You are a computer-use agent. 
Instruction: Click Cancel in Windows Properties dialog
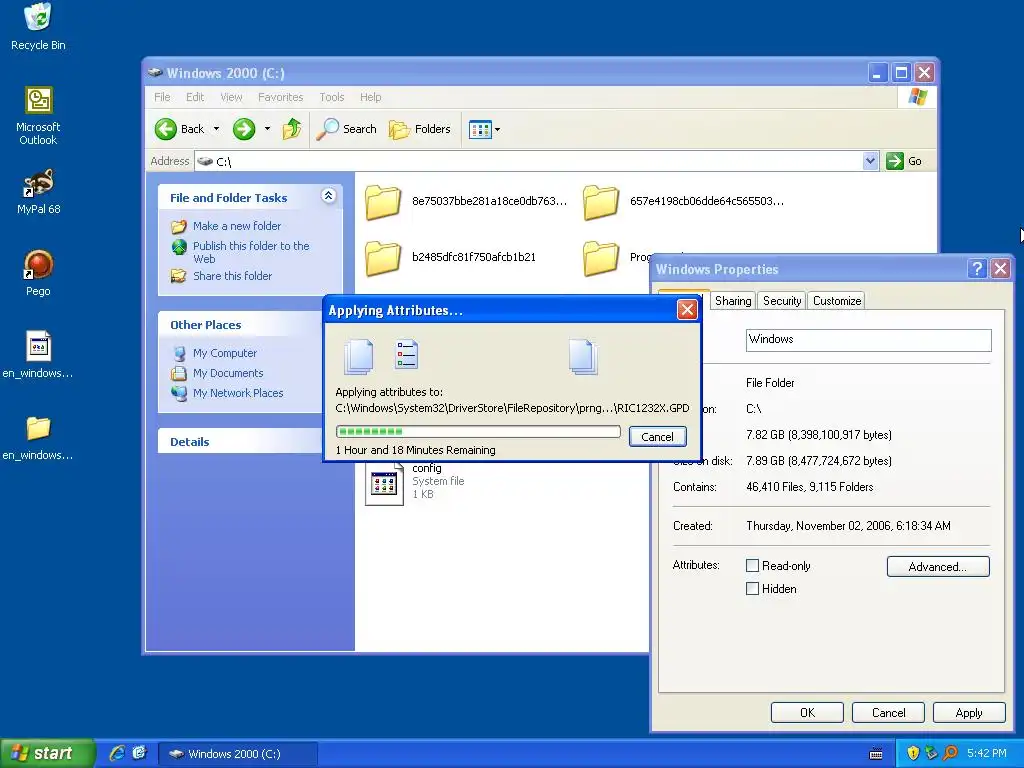coord(888,713)
